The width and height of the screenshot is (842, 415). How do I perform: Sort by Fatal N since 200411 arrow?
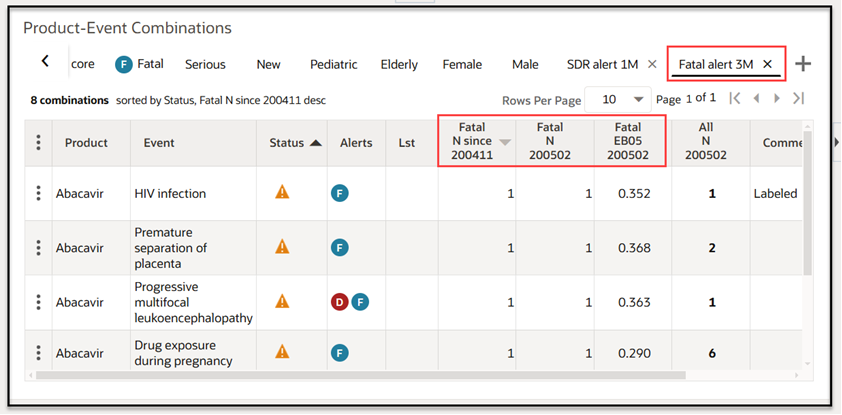pos(505,142)
